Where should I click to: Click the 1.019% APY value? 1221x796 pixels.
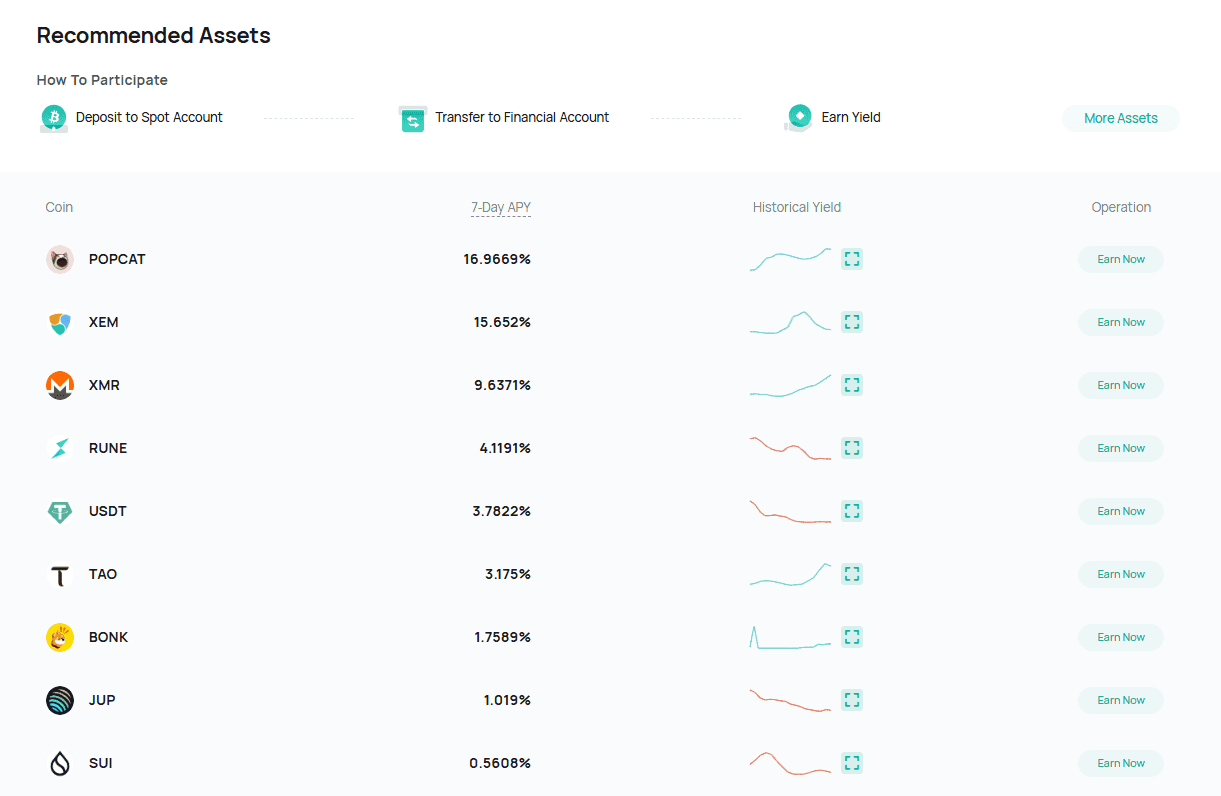507,700
